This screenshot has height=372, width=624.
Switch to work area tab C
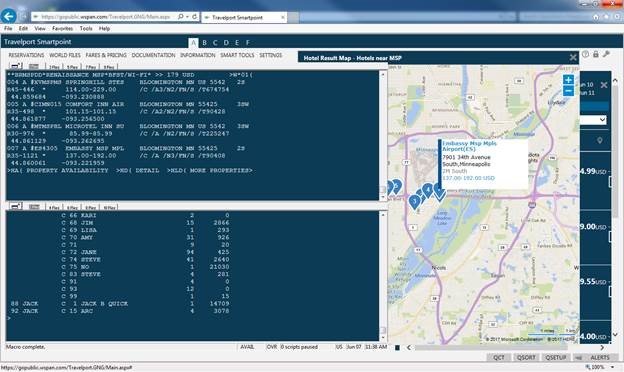click(215, 43)
